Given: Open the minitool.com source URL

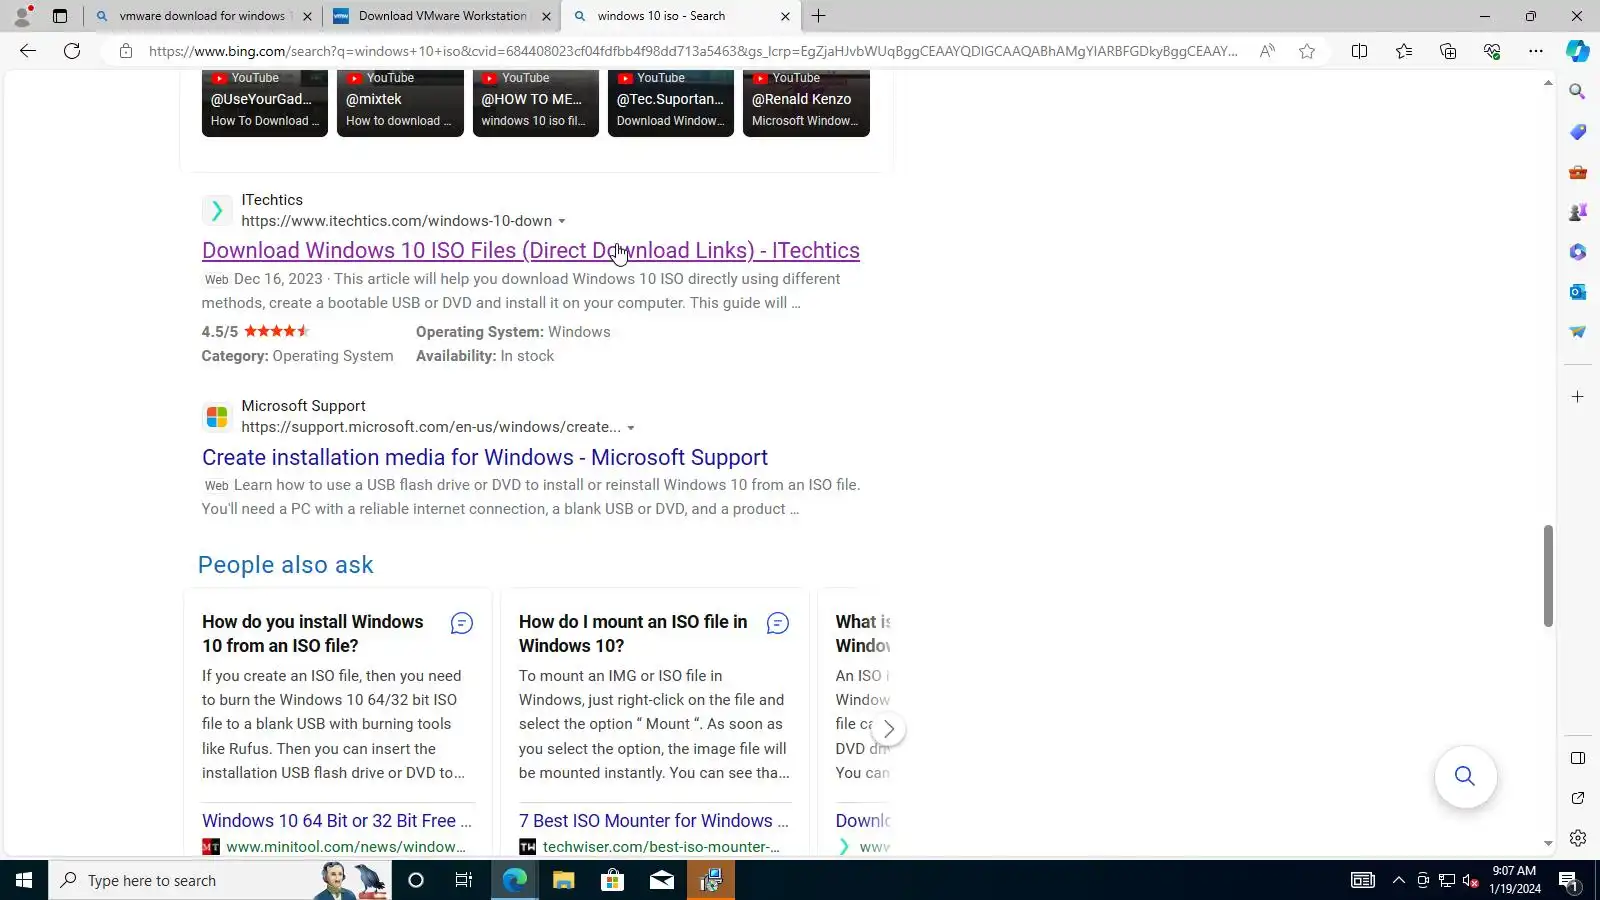Looking at the screenshot, I should 346,847.
